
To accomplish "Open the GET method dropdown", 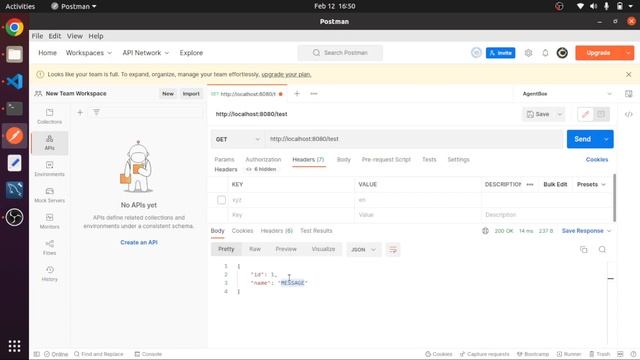I will coord(238,139).
